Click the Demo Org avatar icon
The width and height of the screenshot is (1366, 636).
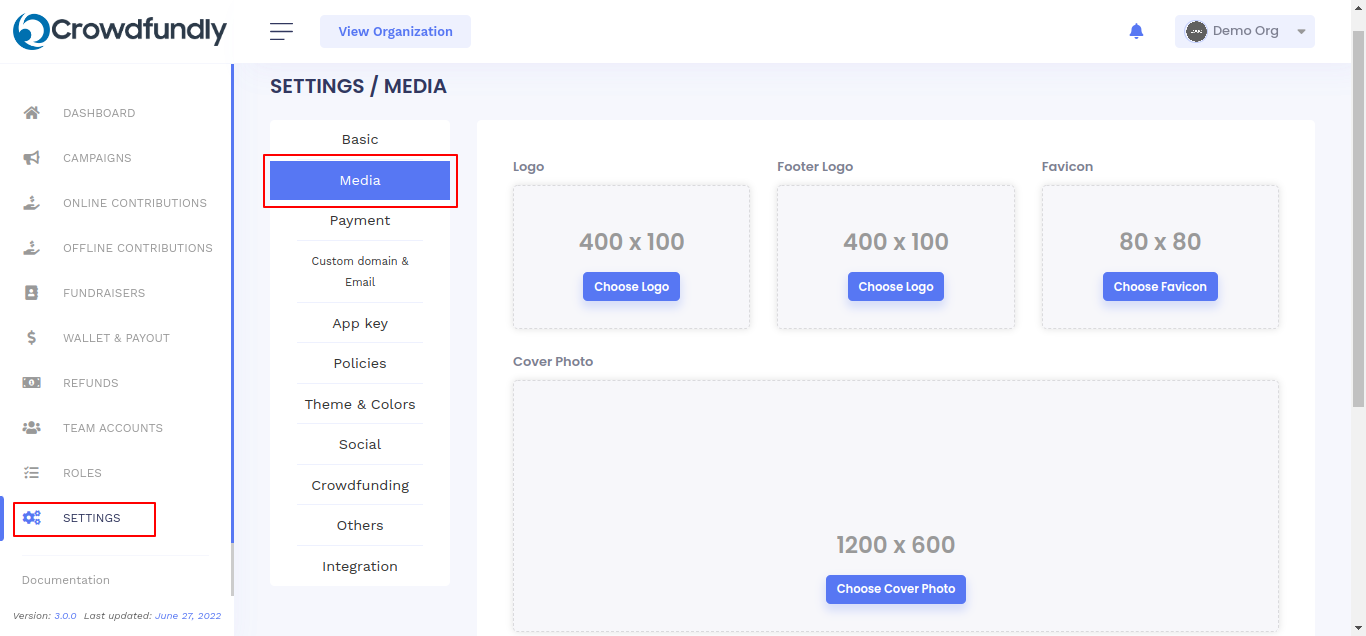[1196, 31]
